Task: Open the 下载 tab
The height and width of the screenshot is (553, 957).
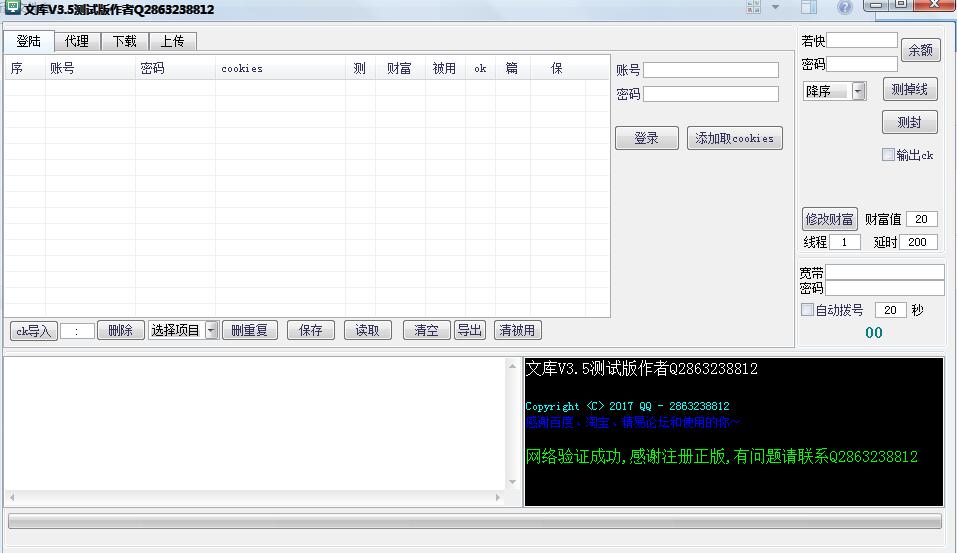Action: 125,41
